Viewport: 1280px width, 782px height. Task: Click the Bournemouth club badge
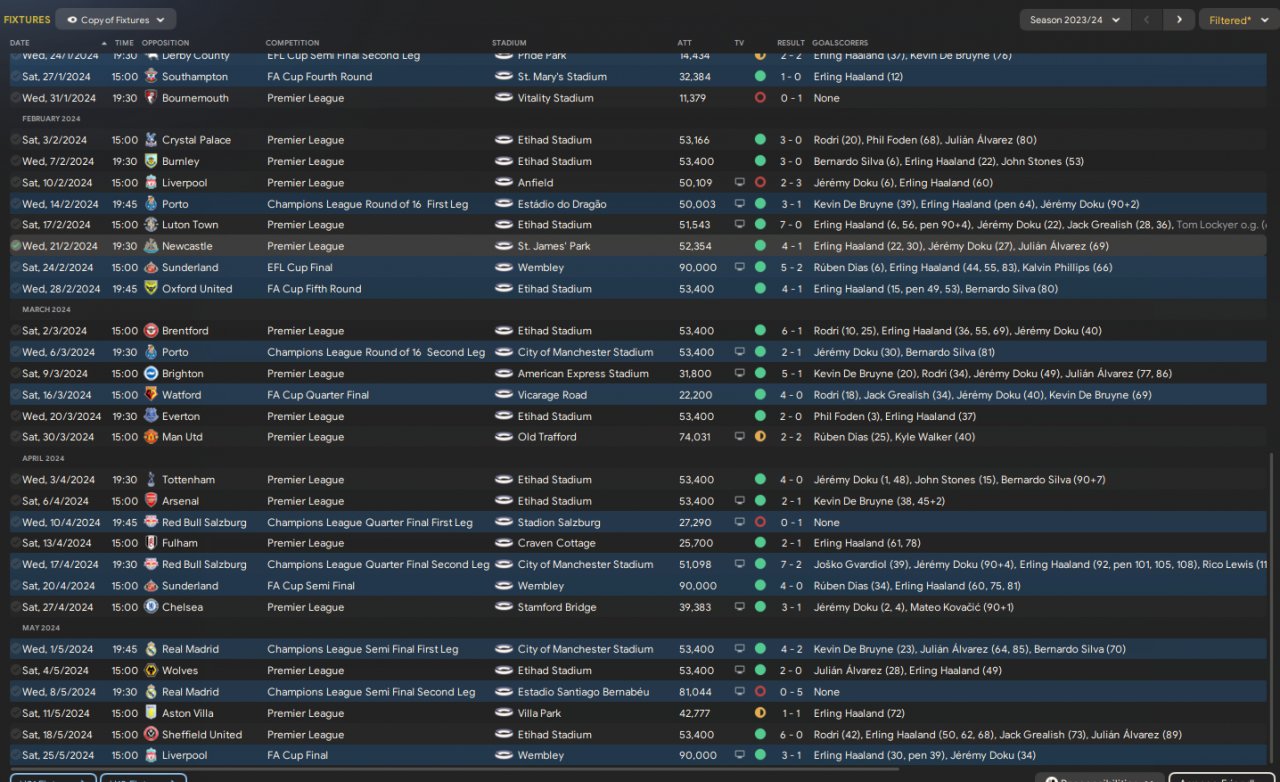[151, 98]
